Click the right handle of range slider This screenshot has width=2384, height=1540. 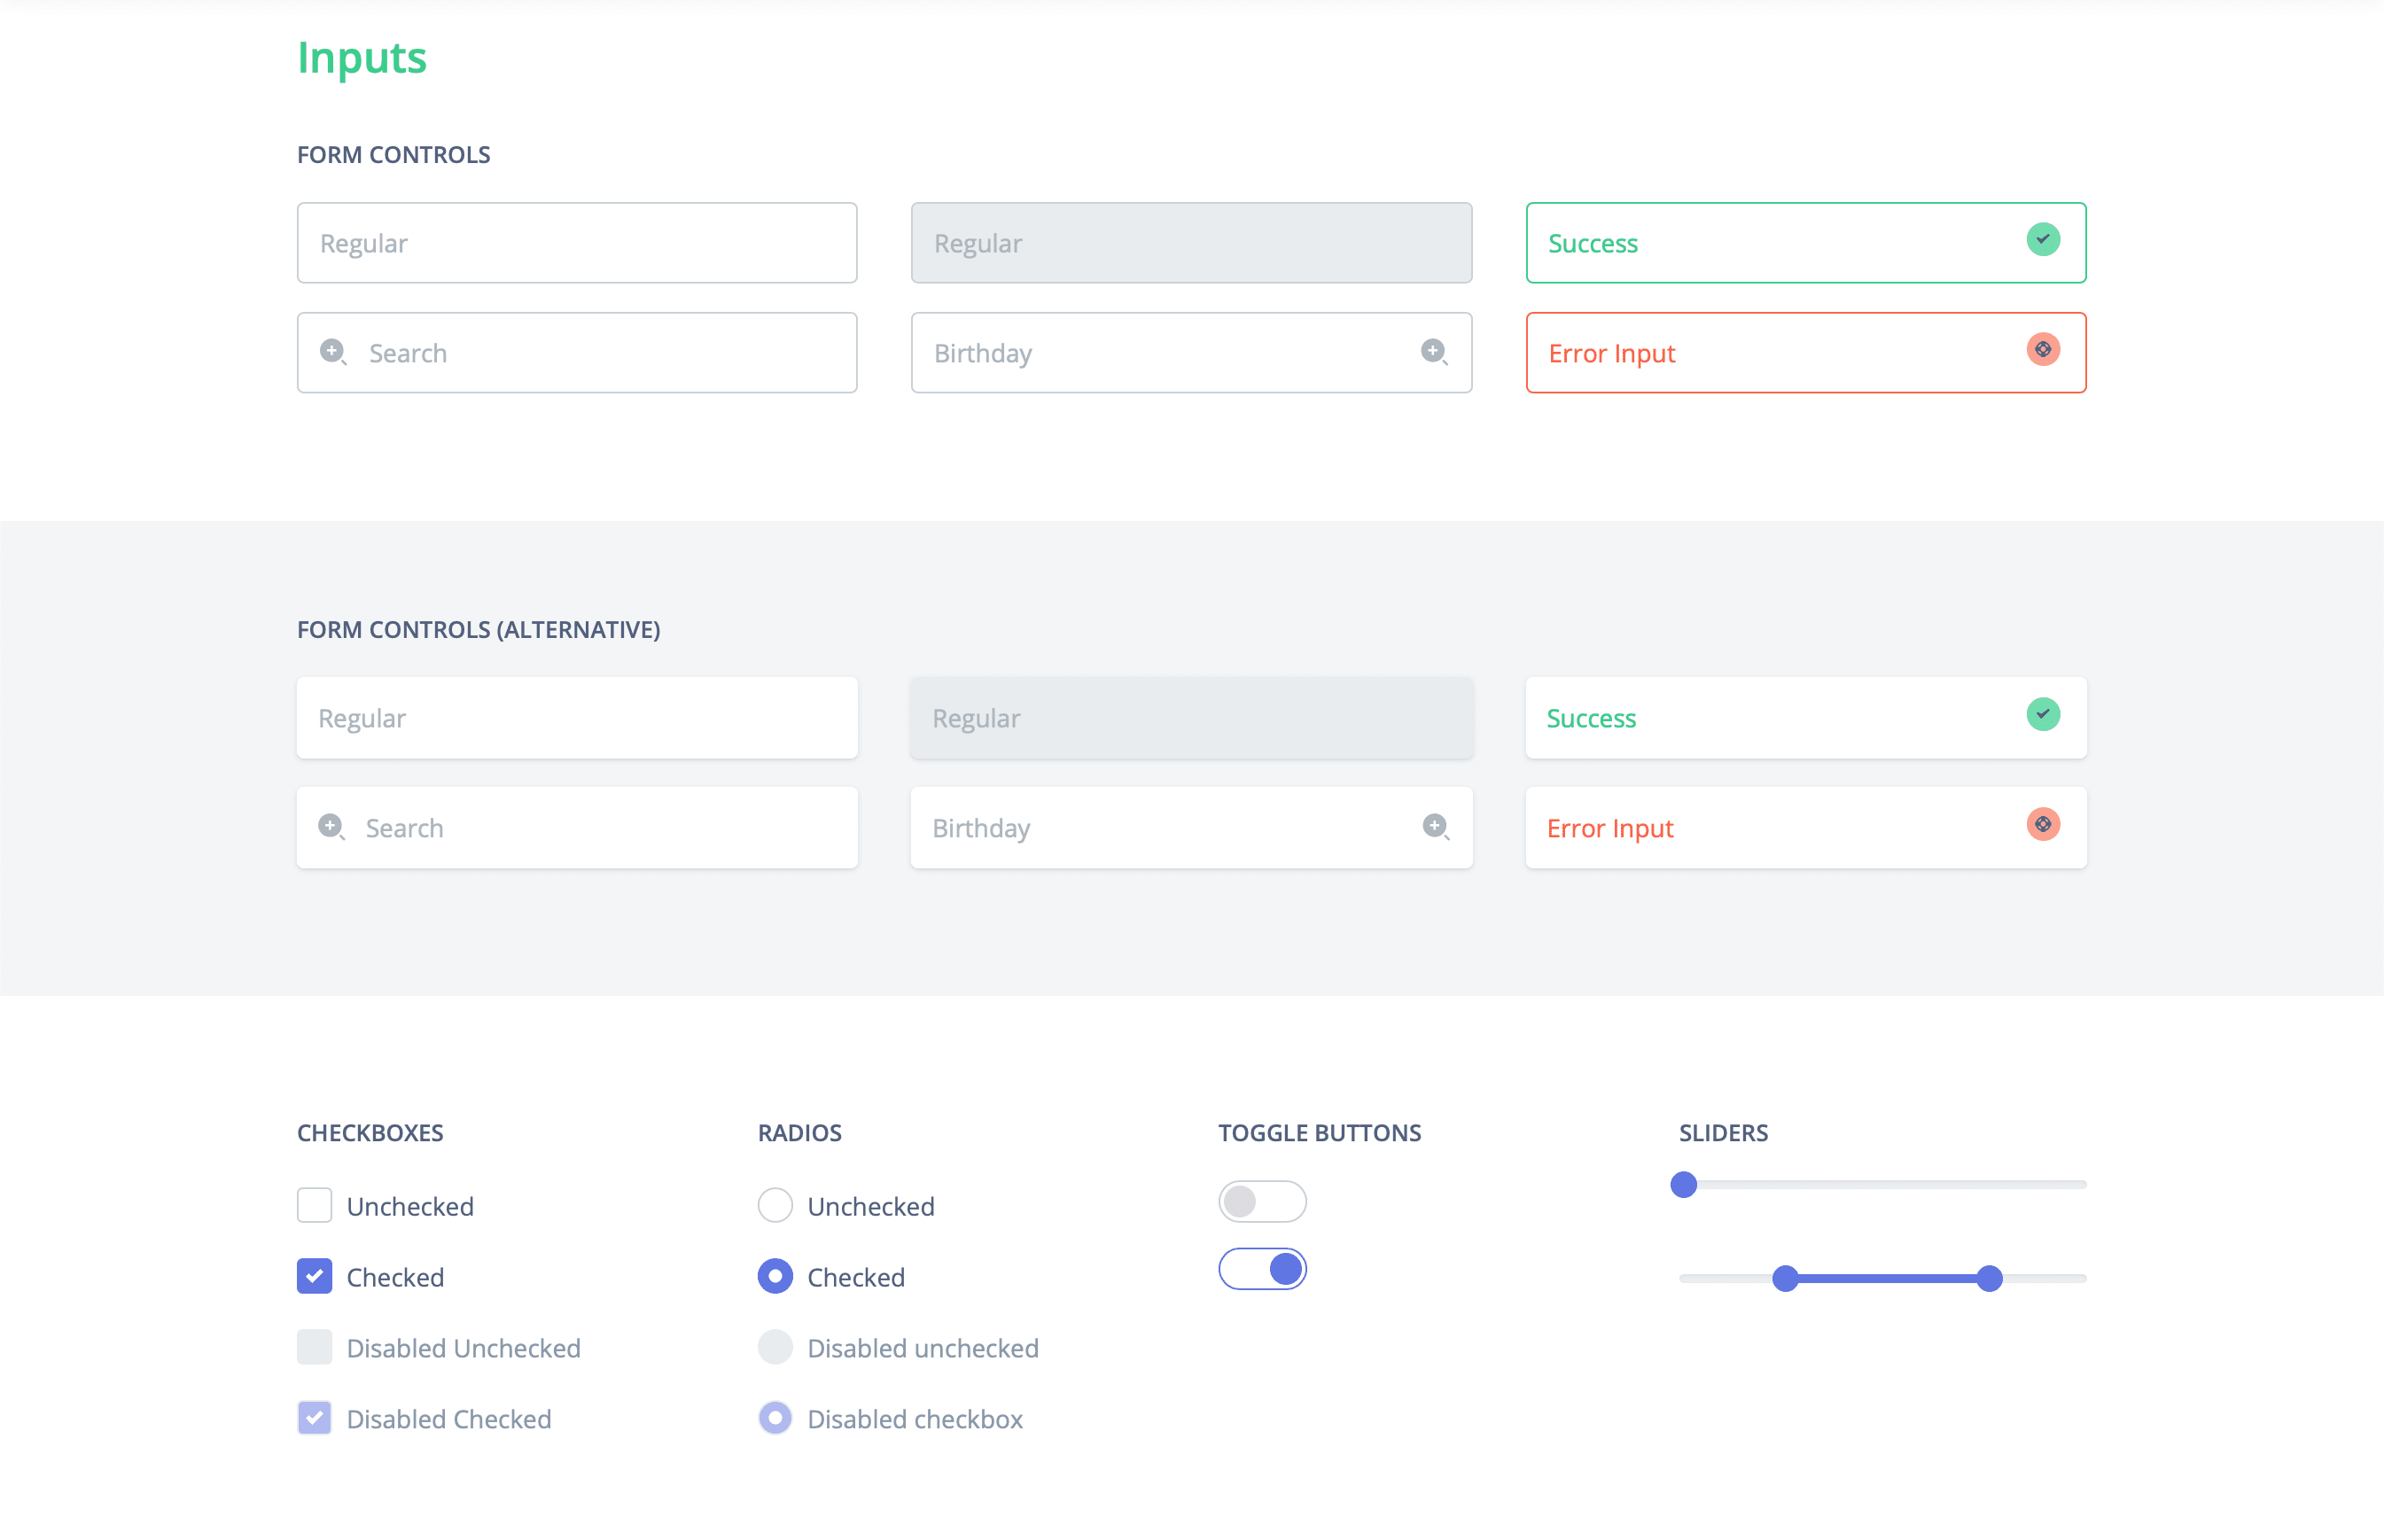pos(1989,1278)
